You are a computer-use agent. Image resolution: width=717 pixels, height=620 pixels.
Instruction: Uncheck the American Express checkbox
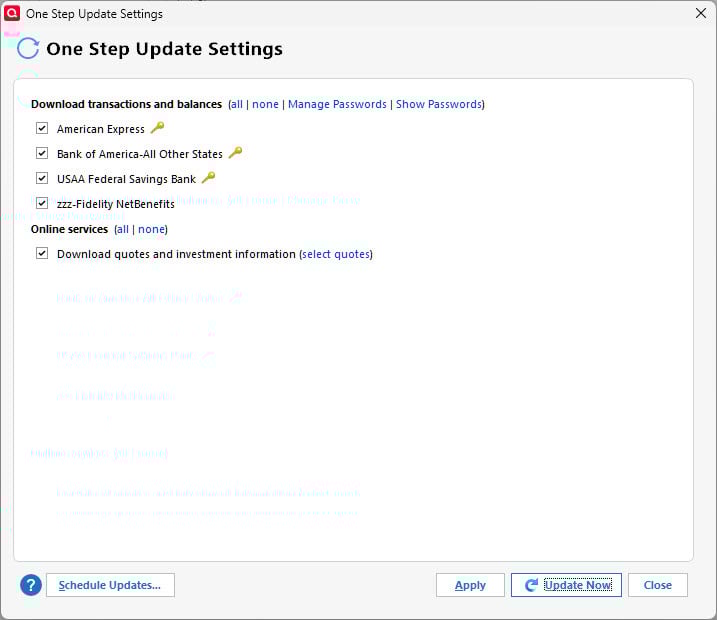pos(42,128)
